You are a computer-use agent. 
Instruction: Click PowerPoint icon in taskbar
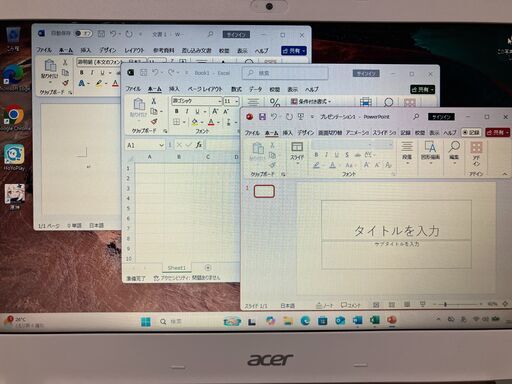(x=392, y=320)
